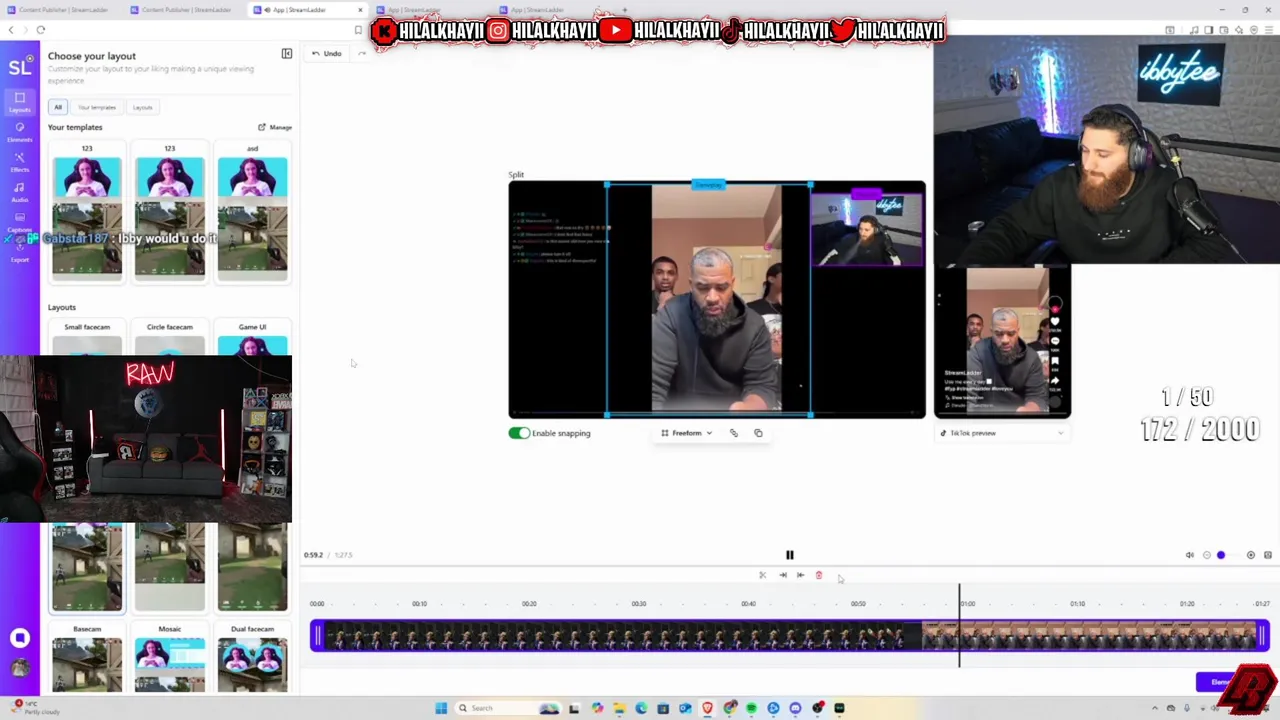Click the Redo arrow beside Undo
The image size is (1280, 720).
(x=361, y=53)
